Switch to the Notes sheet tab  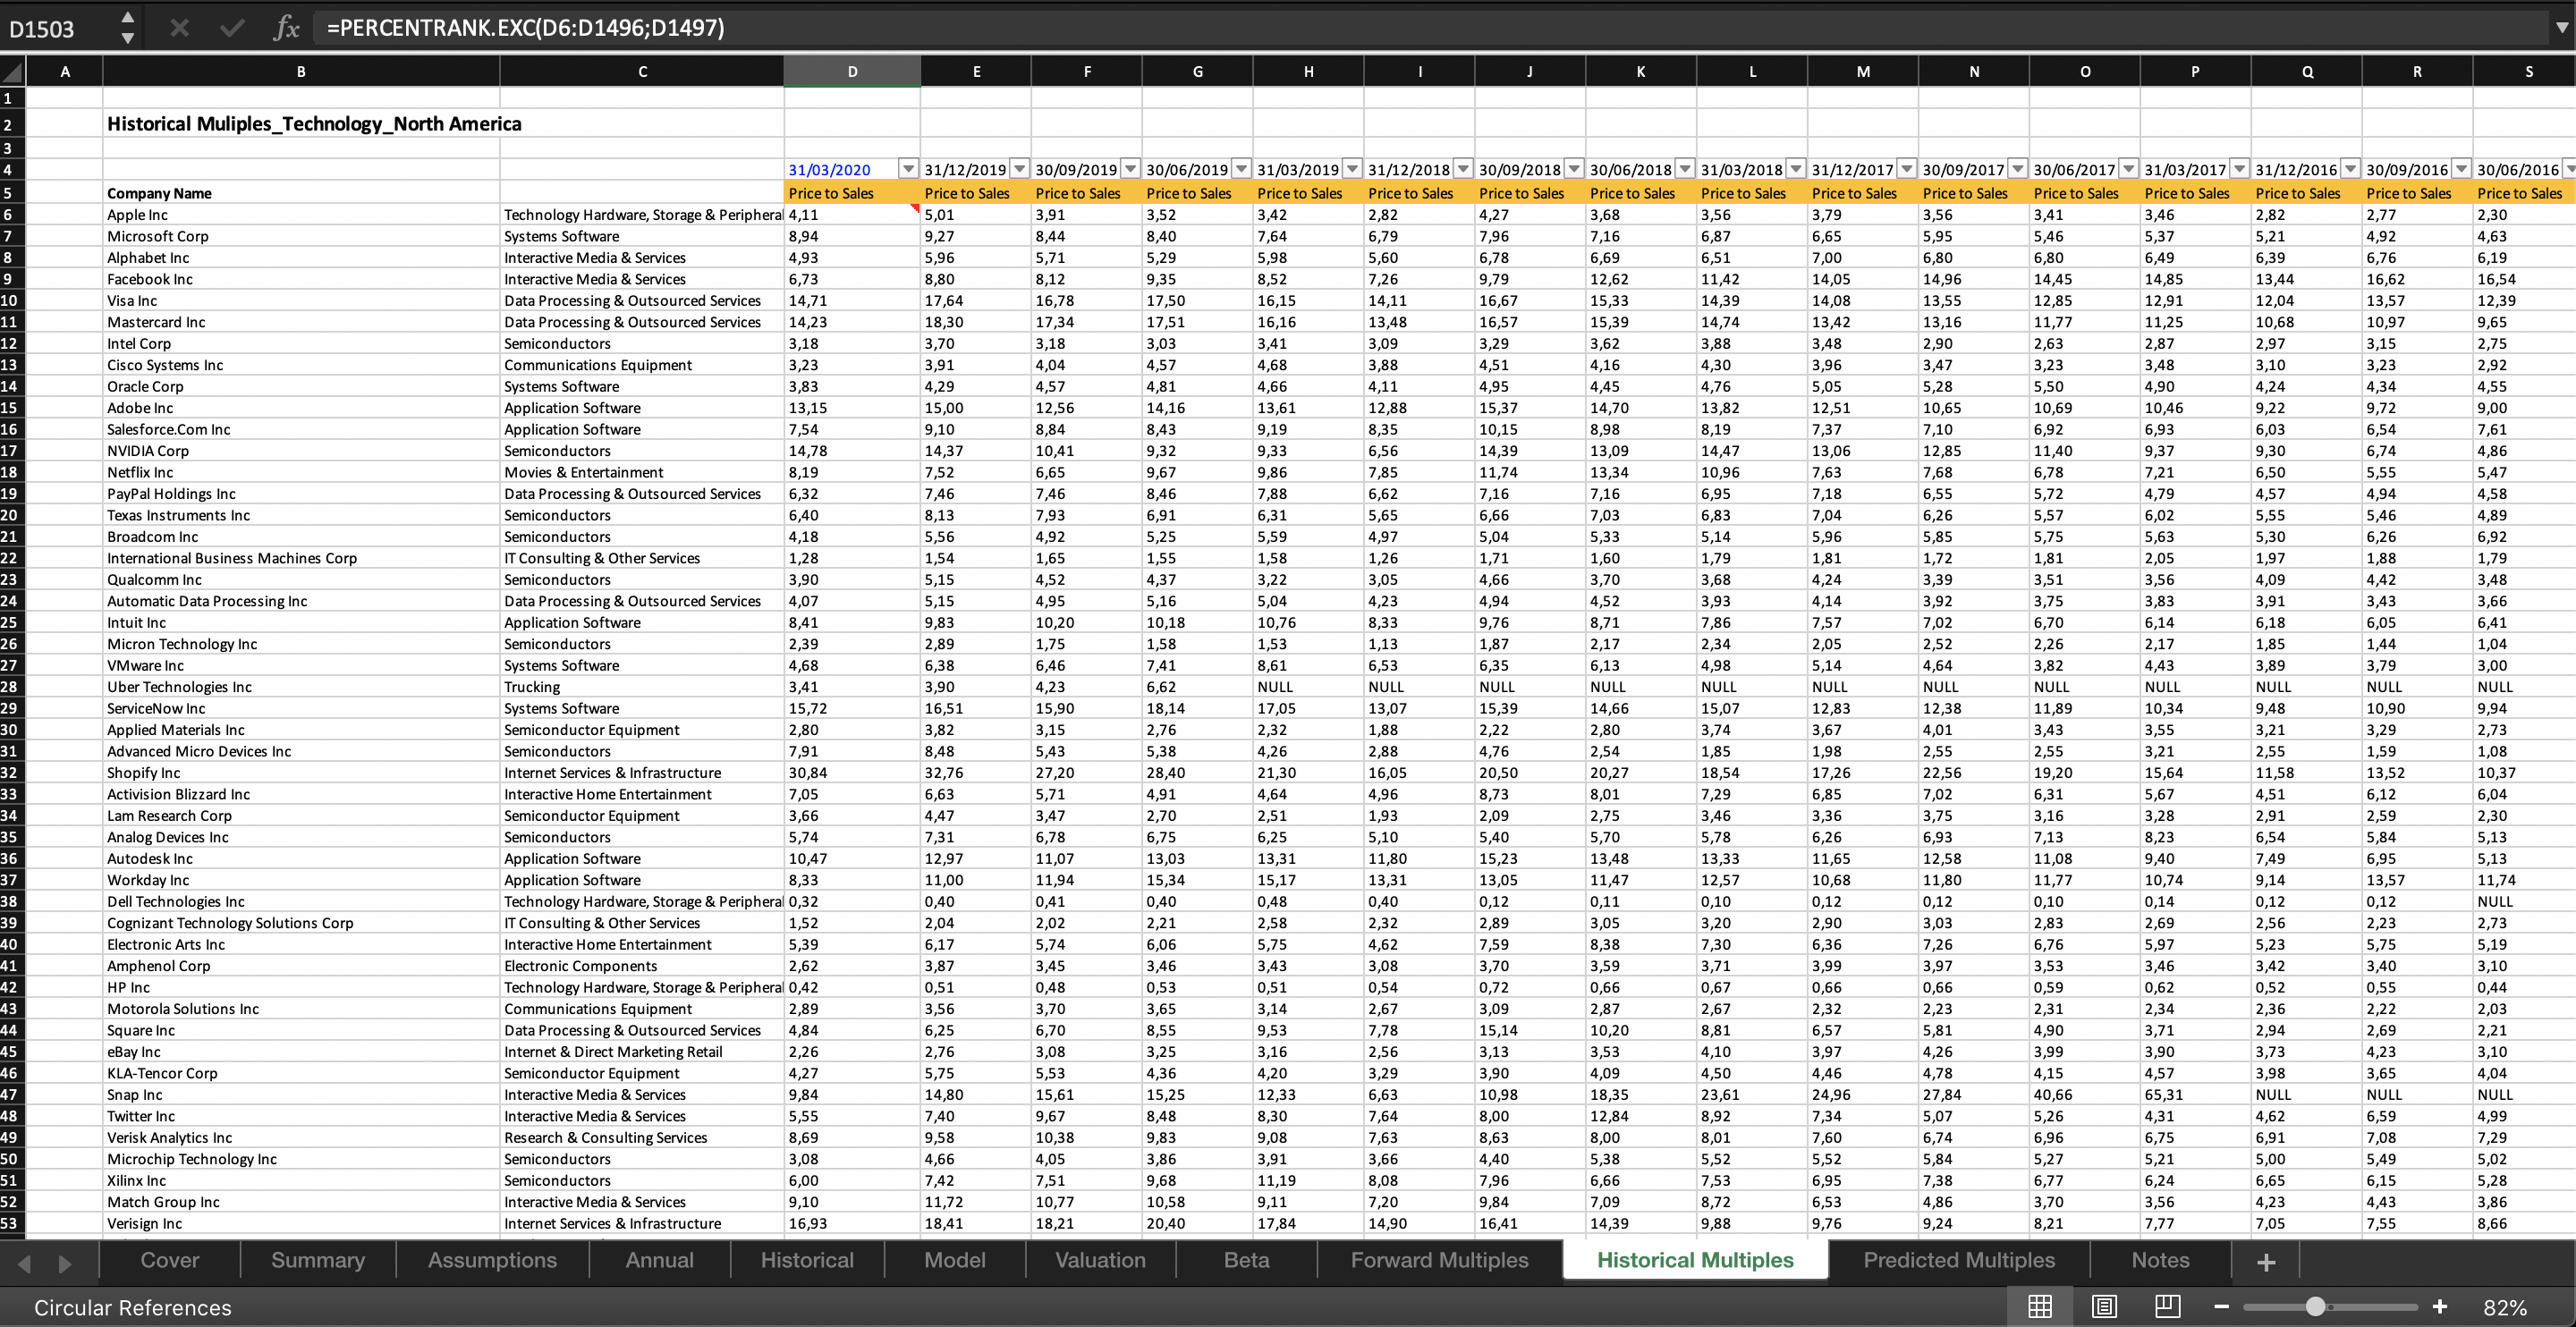[2160, 1260]
